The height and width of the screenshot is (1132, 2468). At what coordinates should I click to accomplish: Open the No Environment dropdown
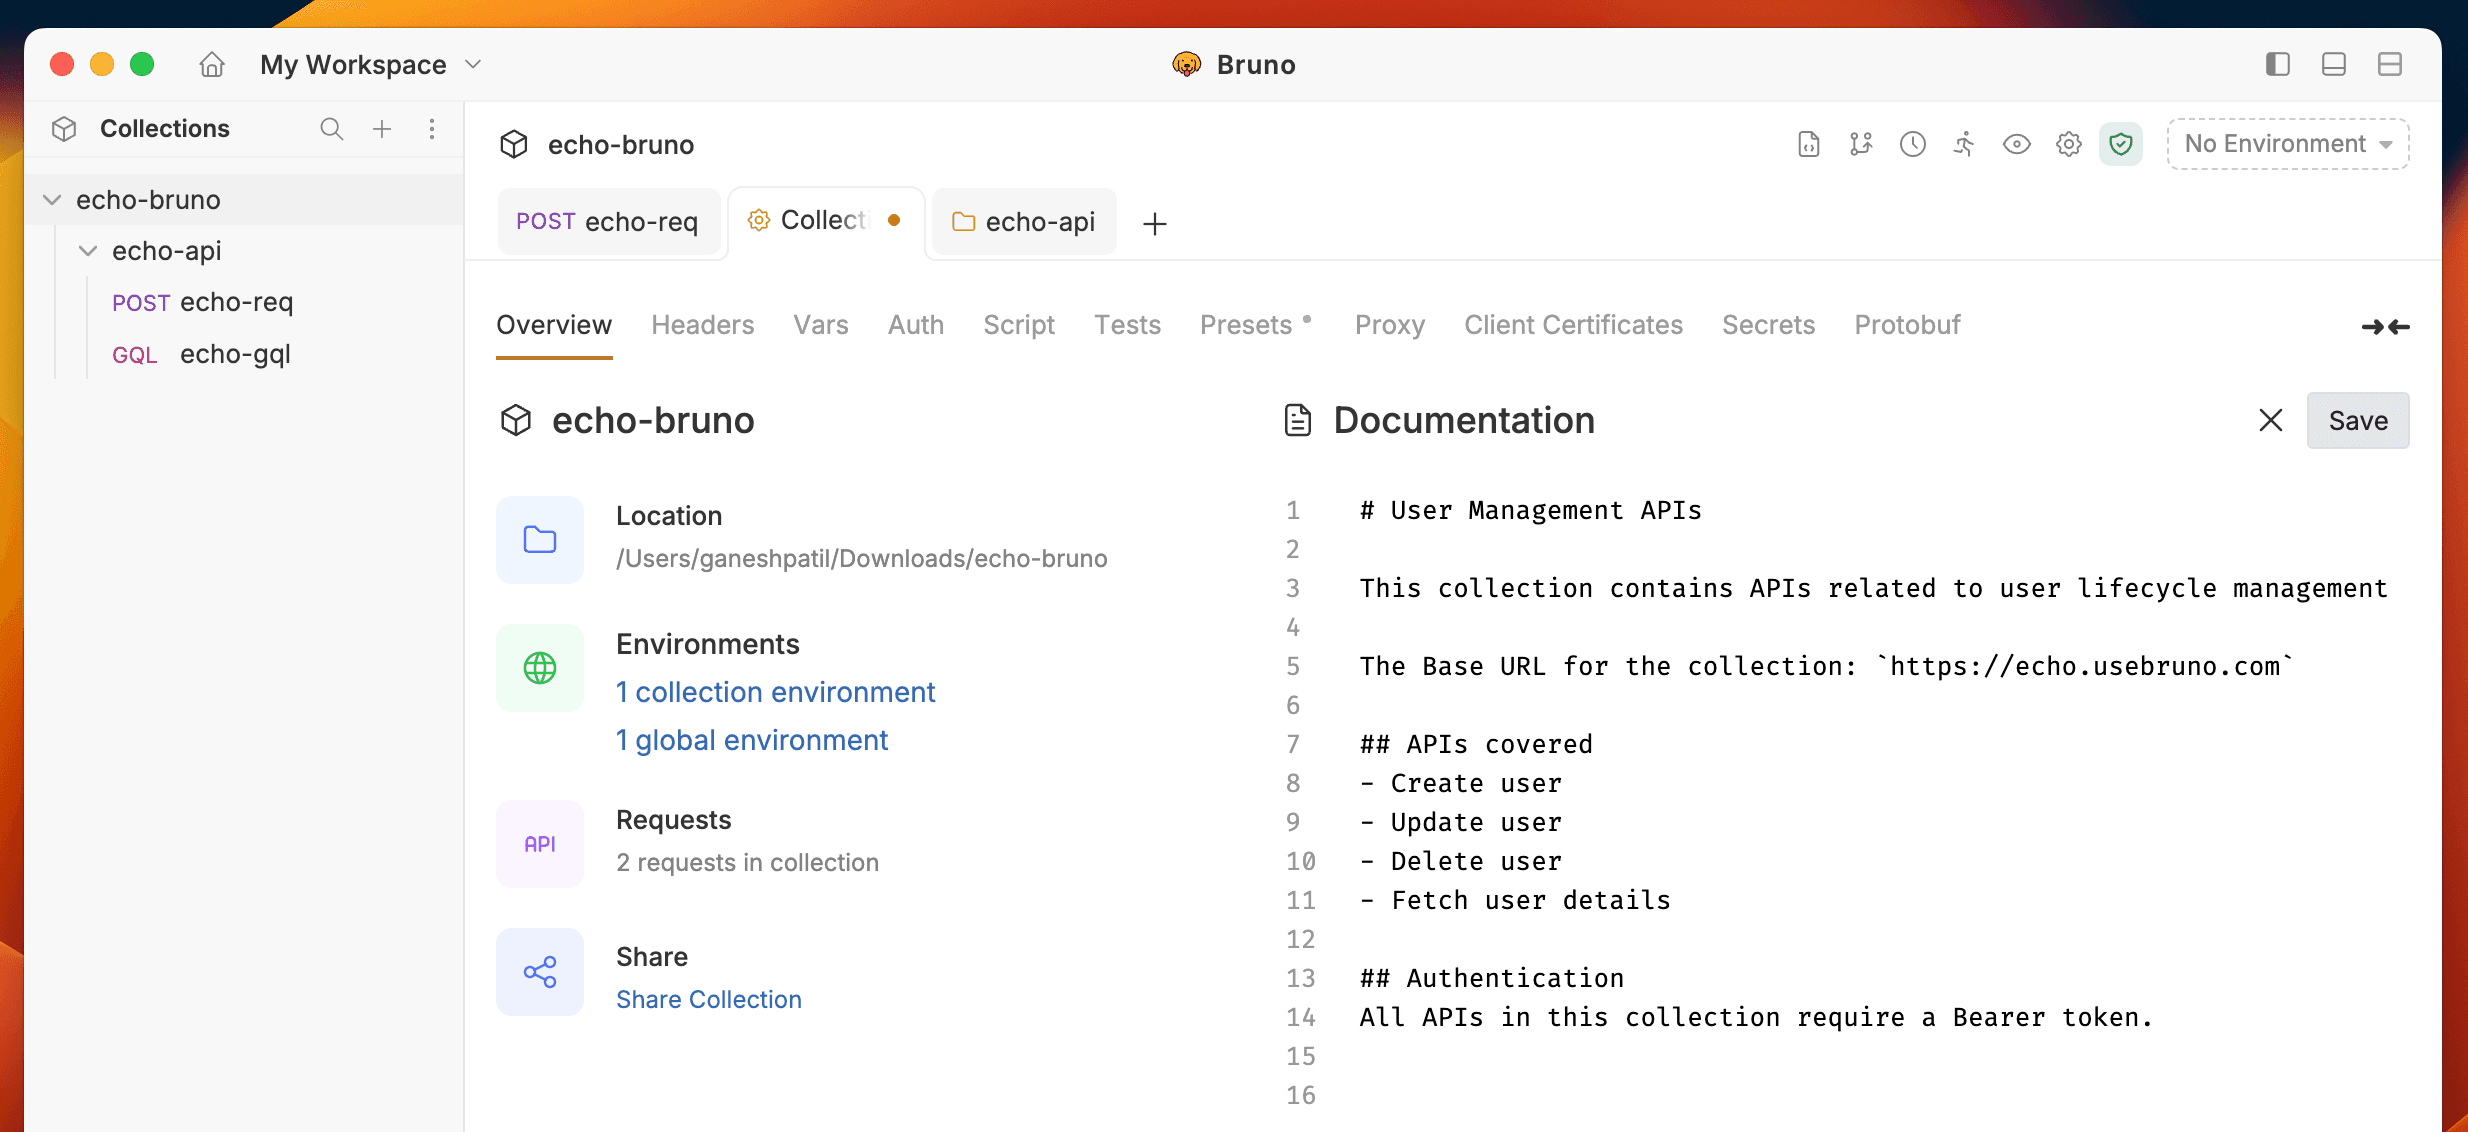click(x=2288, y=144)
